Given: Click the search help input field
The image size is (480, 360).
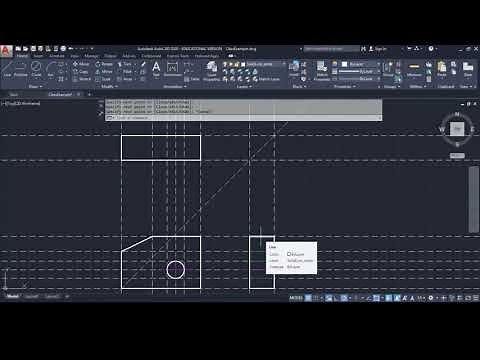Looking at the screenshot, I should pos(331,49).
